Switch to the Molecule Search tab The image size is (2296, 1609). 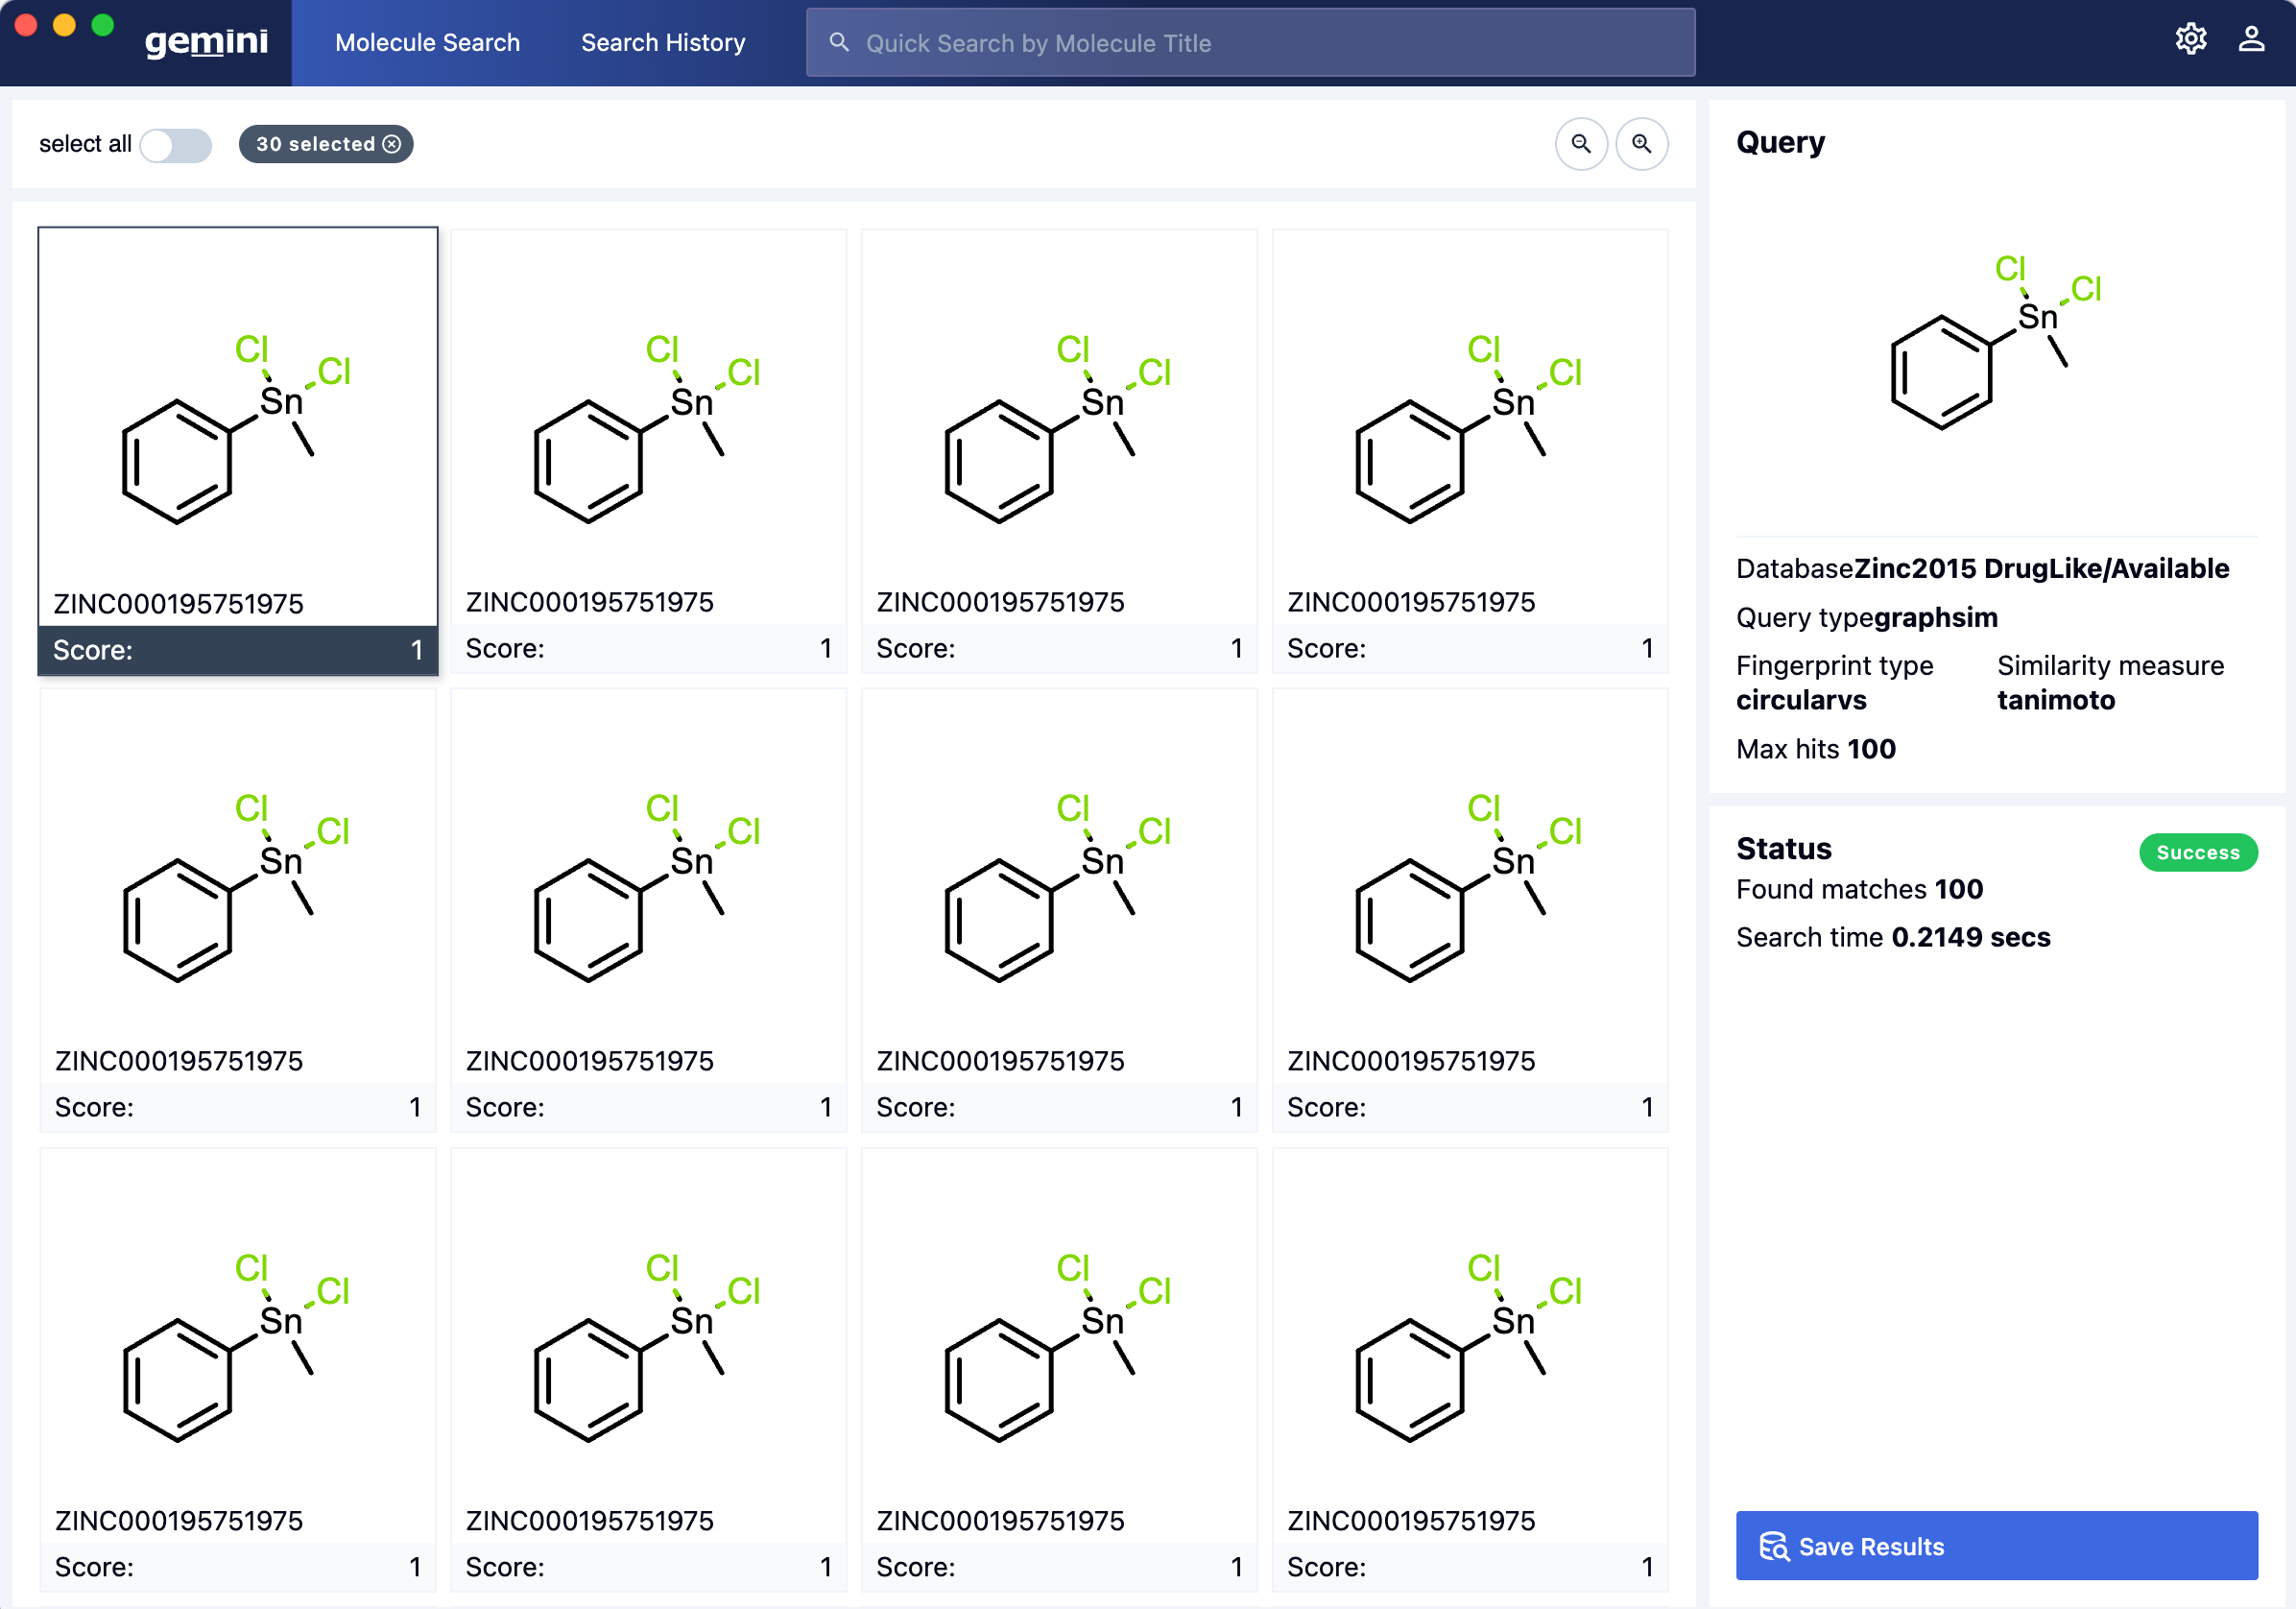coord(427,42)
